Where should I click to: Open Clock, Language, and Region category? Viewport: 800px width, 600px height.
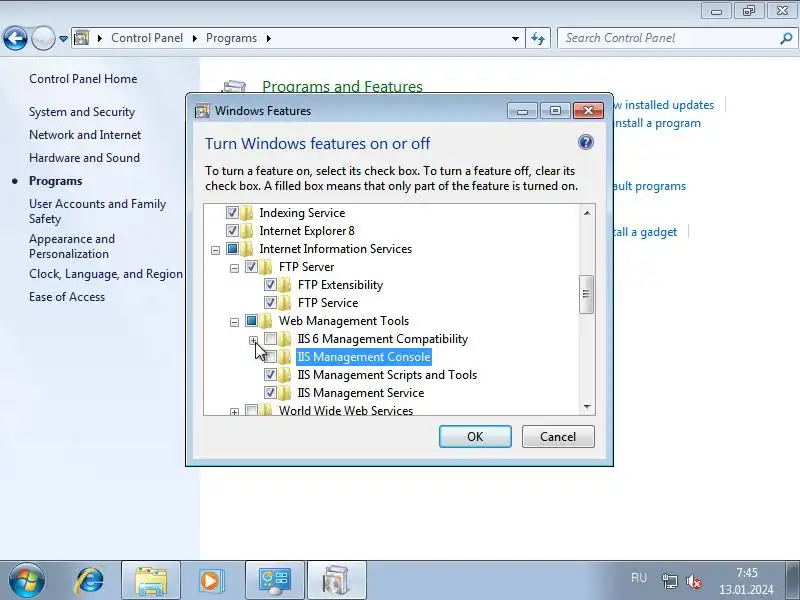106,274
